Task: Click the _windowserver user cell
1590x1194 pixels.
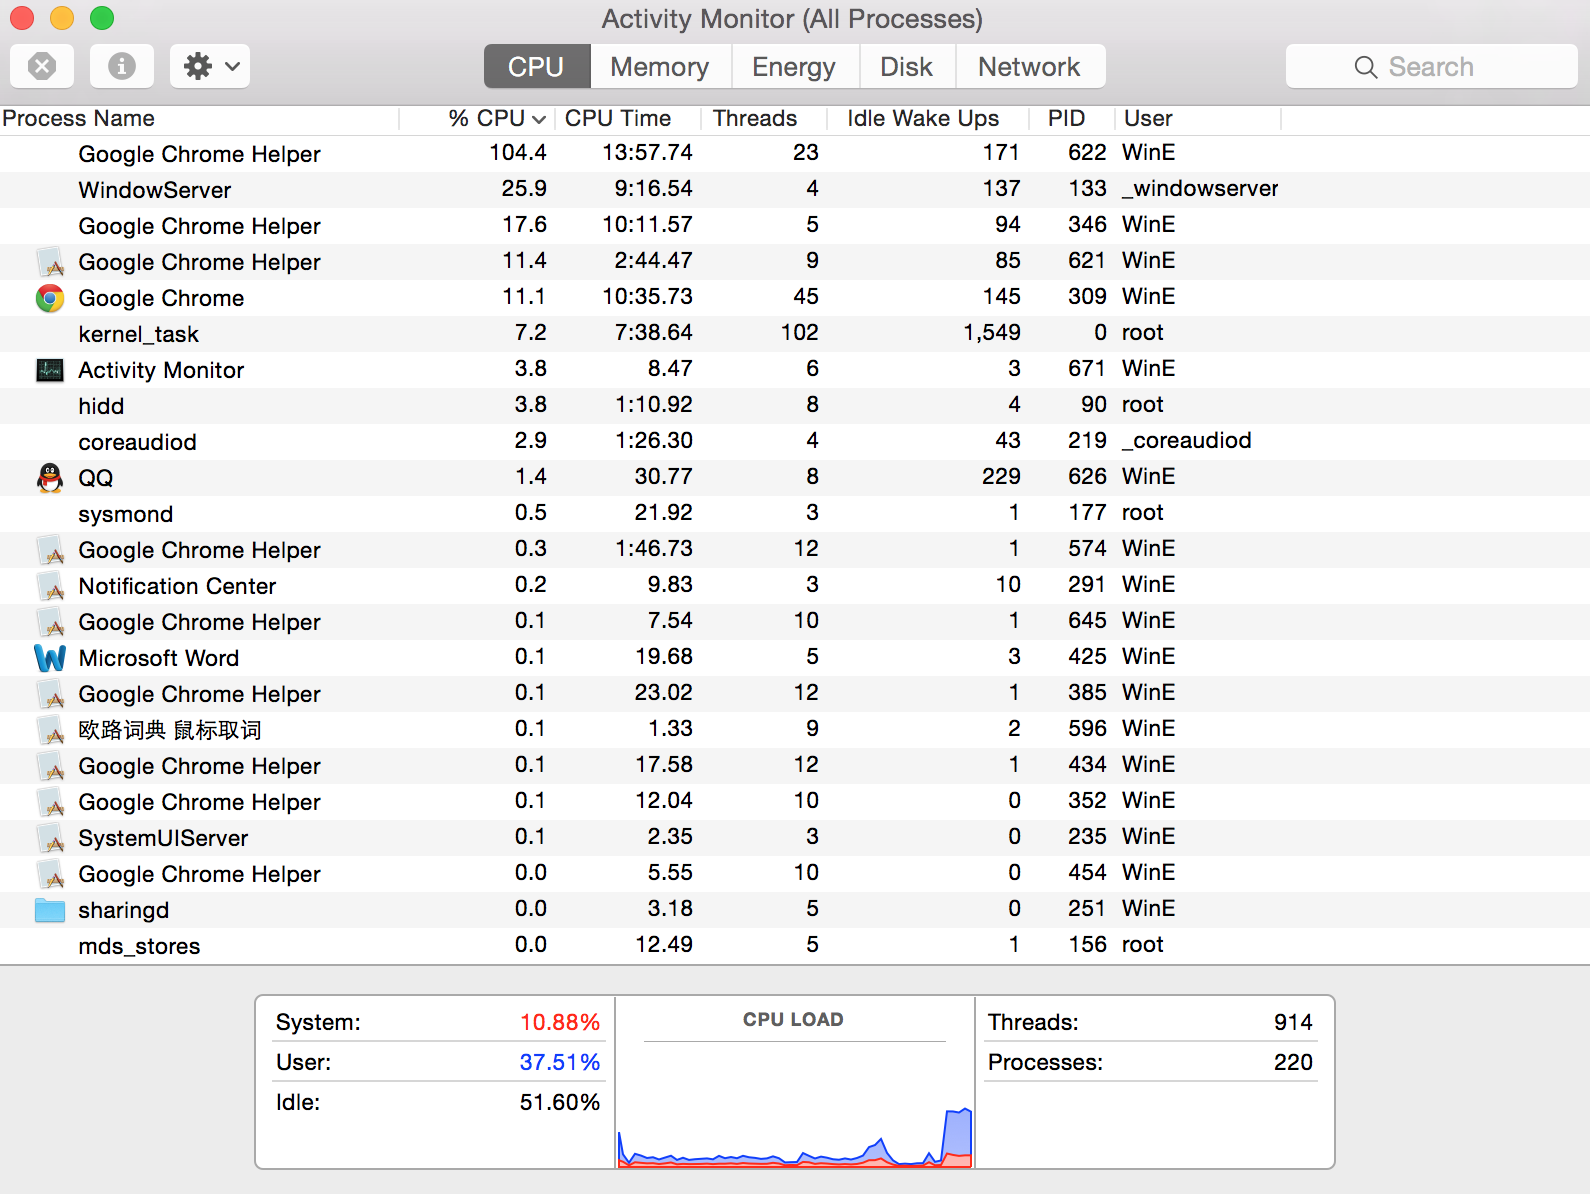Action: point(1200,189)
